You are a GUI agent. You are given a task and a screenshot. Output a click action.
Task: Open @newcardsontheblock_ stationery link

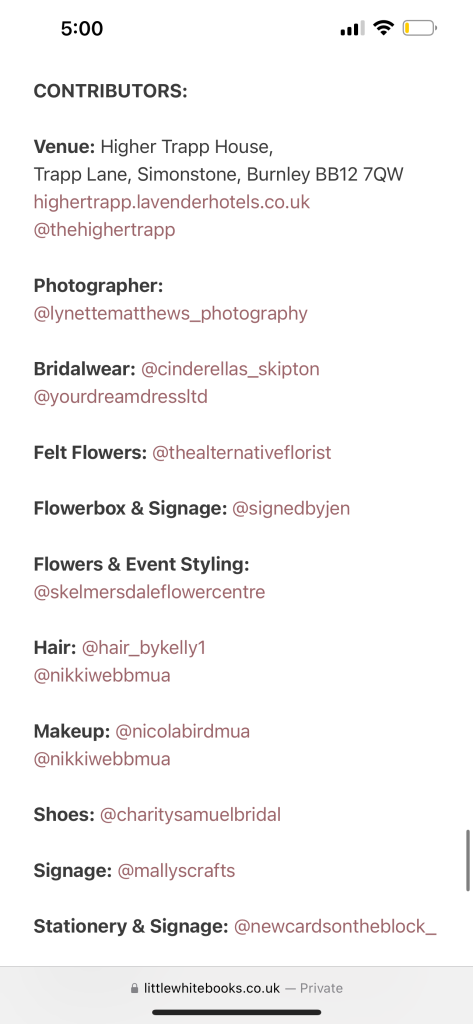335,927
